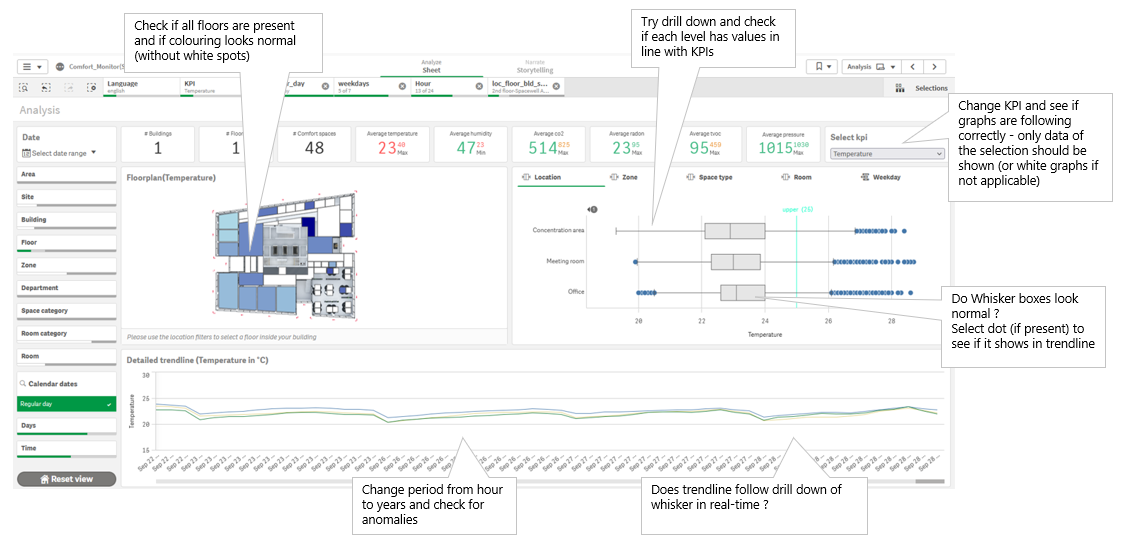Viewport: 1132px width, 542px height.
Task: Open the Building filter pane
Action: click(x=66, y=222)
